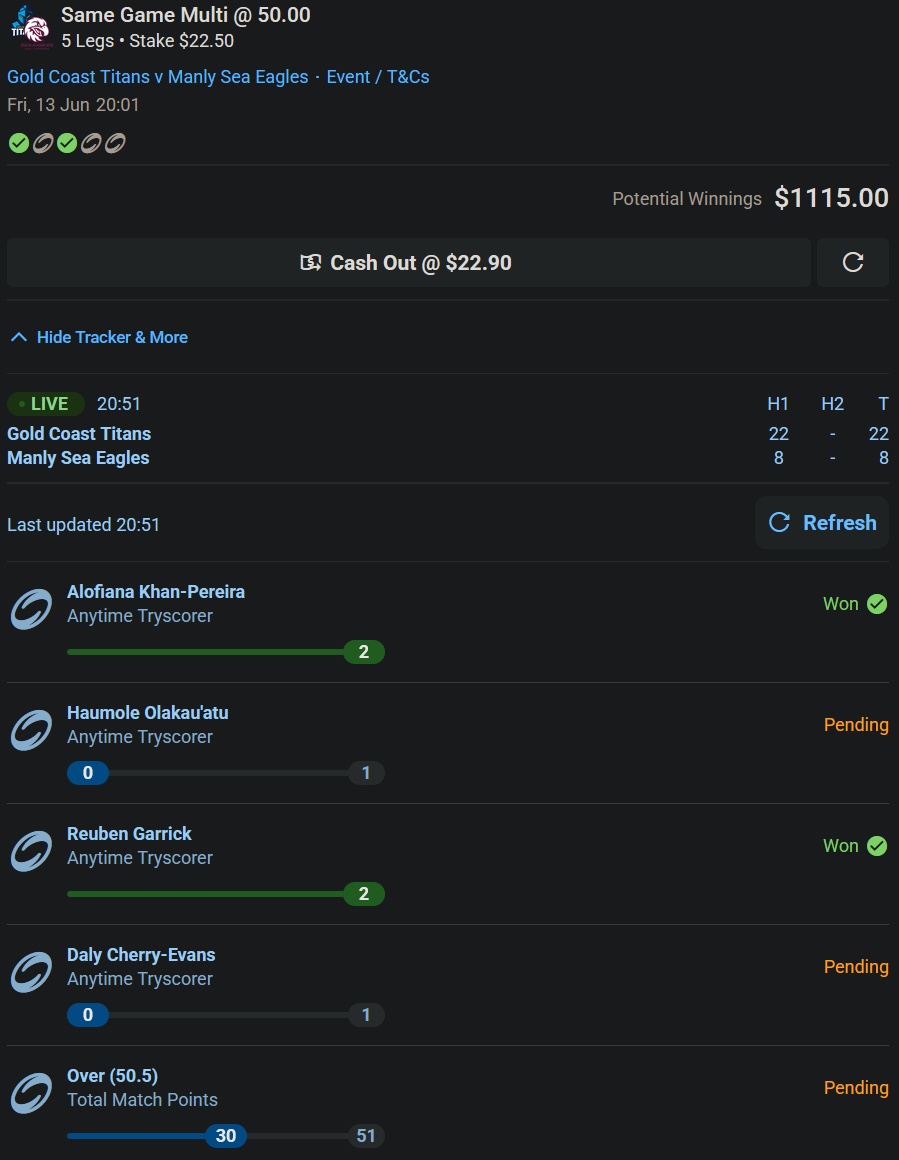Select the Daly Cherry-Evans name

[x=141, y=954]
